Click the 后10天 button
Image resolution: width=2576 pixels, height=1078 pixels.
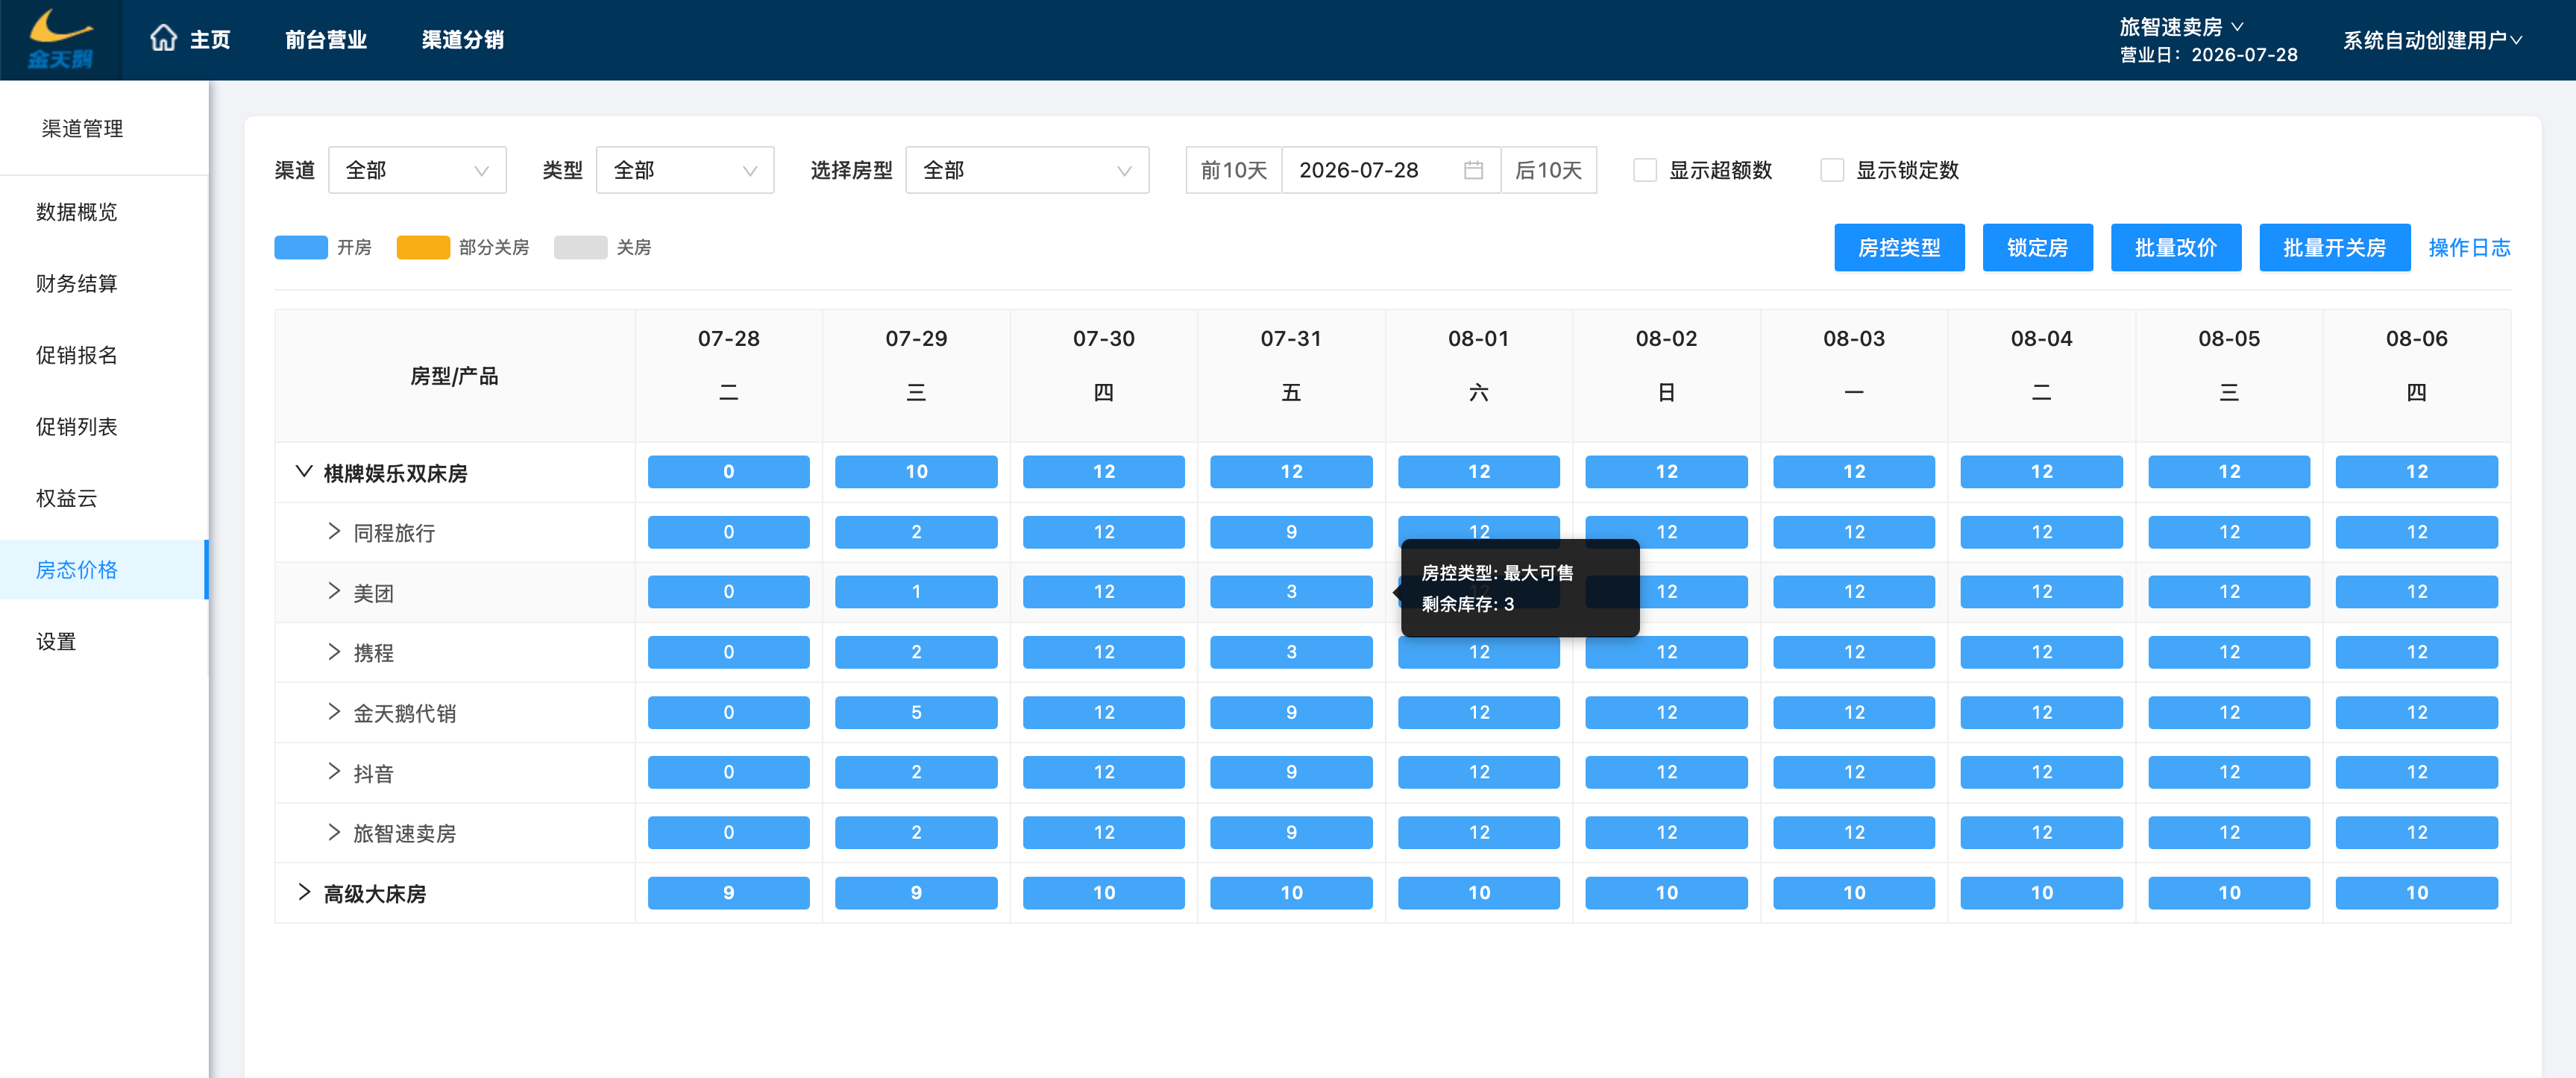pos(1548,170)
